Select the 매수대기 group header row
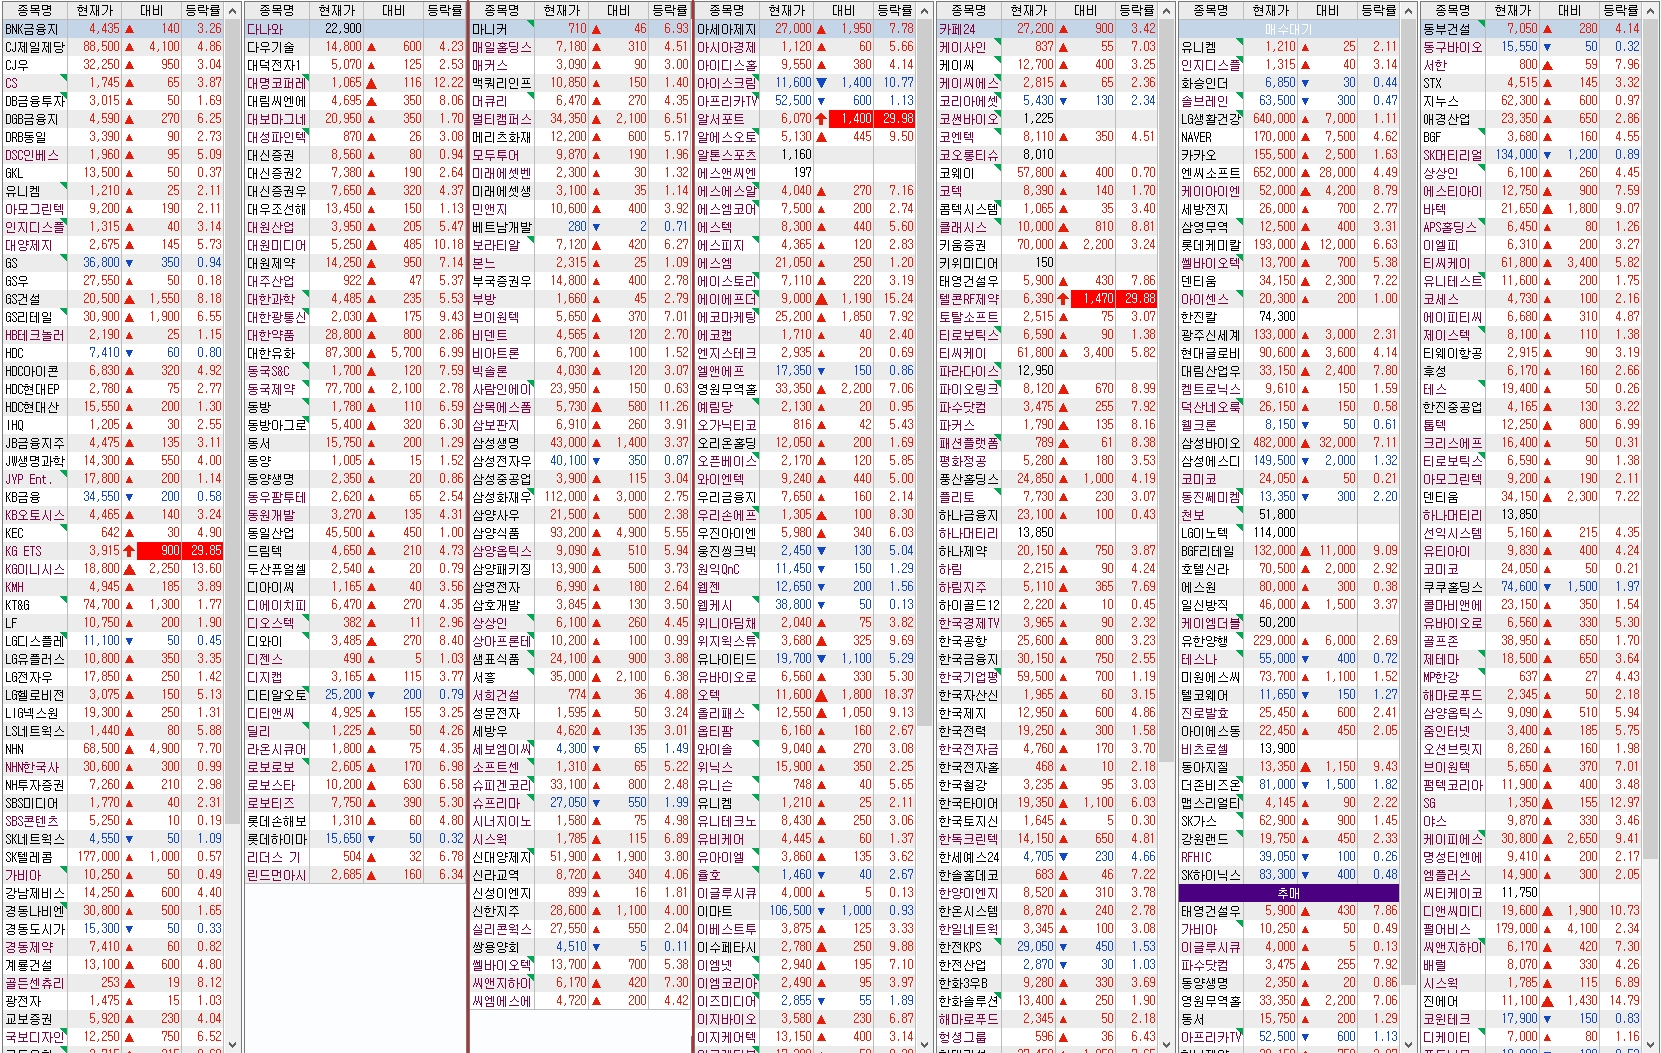This screenshot has height=1053, width=1661. coord(1288,29)
